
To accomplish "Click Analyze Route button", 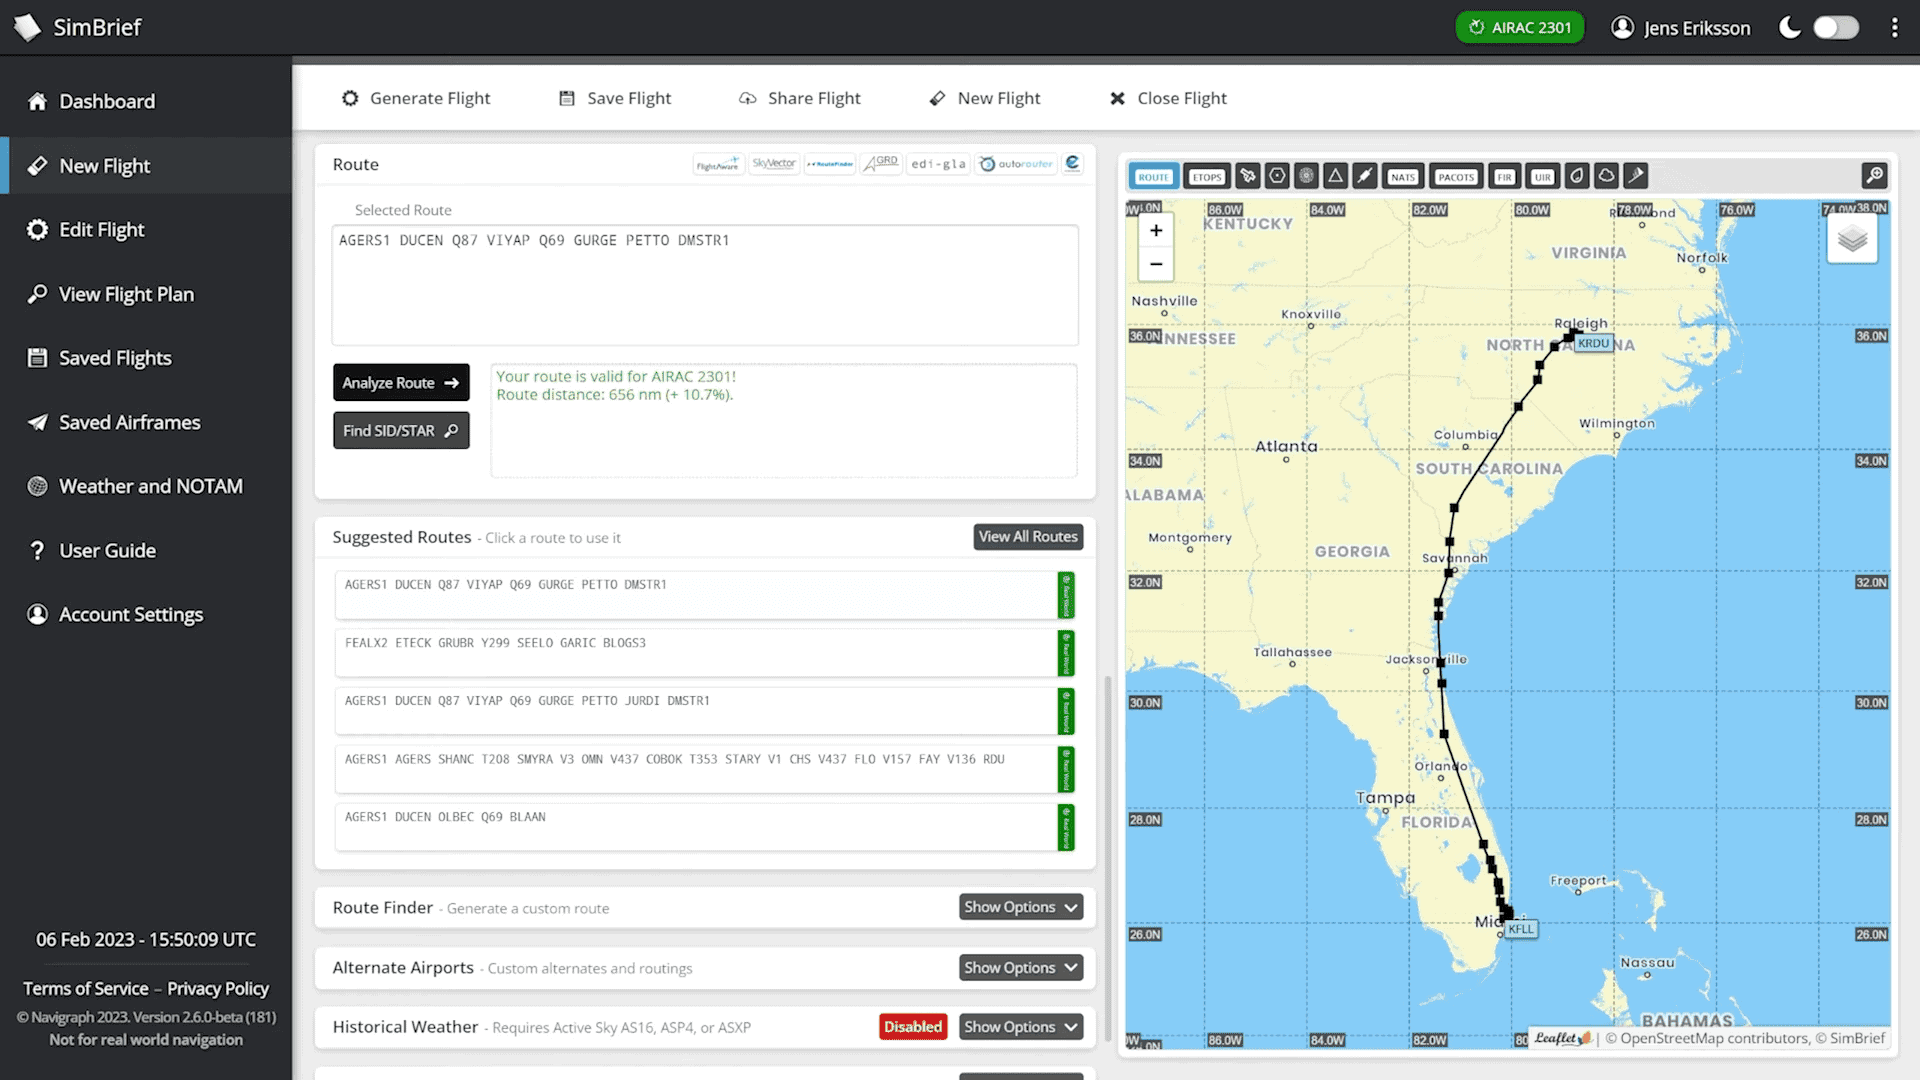I will (x=401, y=383).
